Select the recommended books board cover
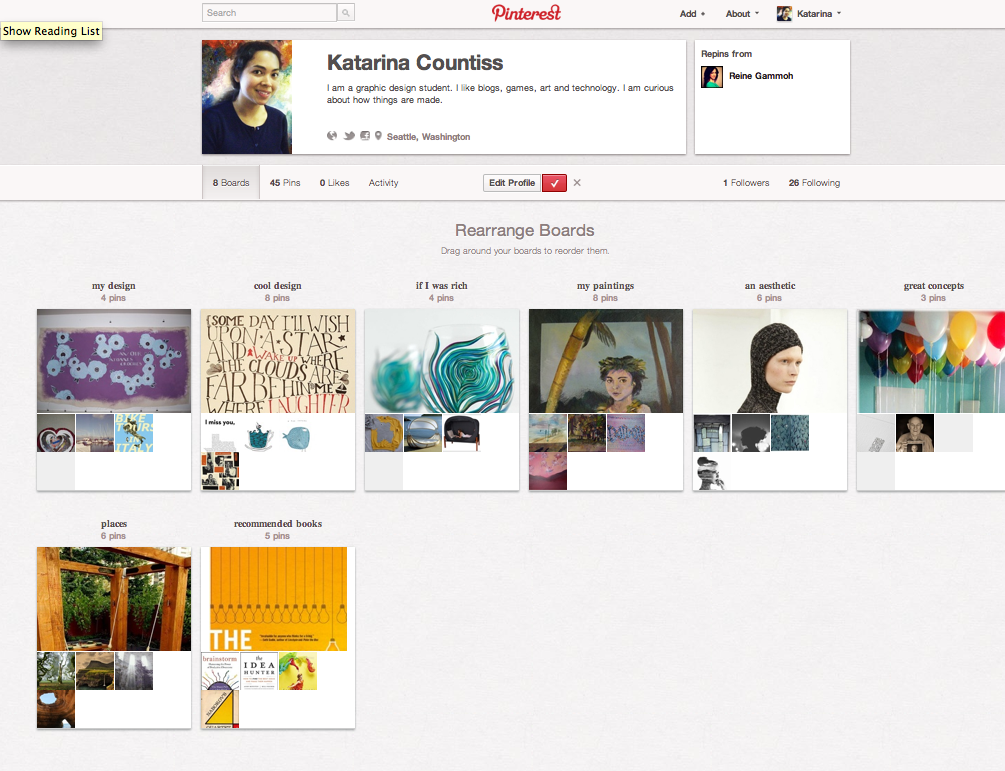 tap(278, 598)
